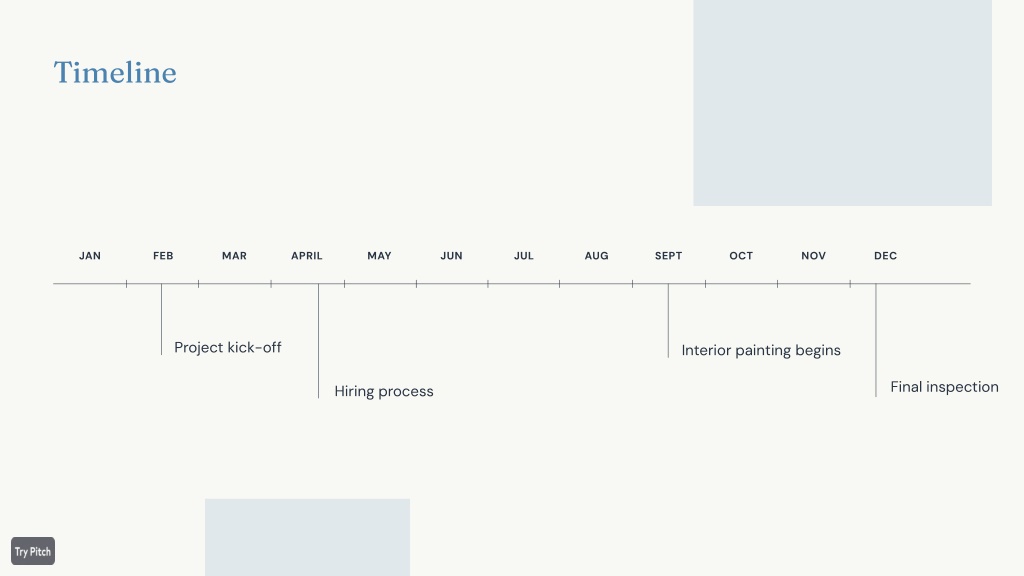Click the JUN month label
Screen dimensions: 1024x576
point(451,256)
